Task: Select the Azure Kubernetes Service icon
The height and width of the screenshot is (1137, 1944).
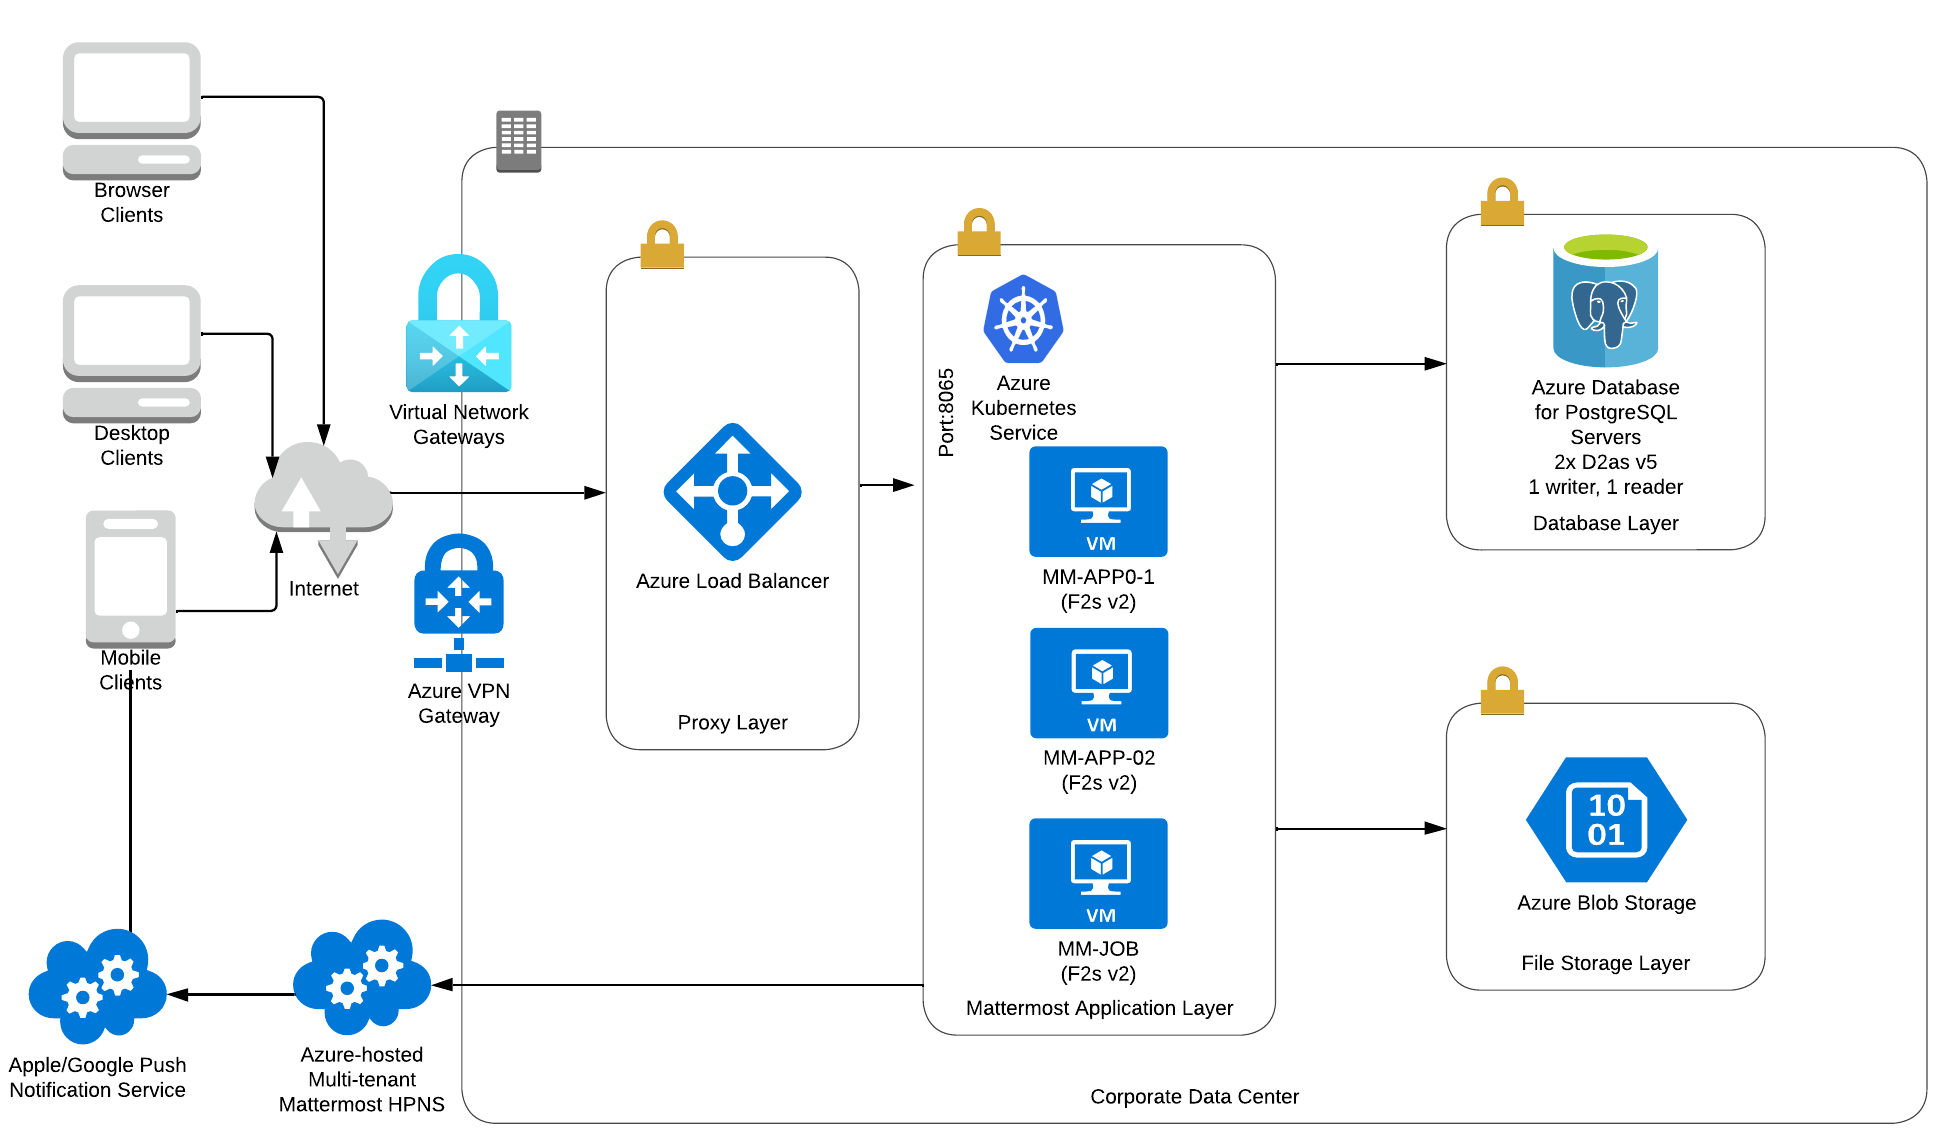Action: [x=1023, y=319]
